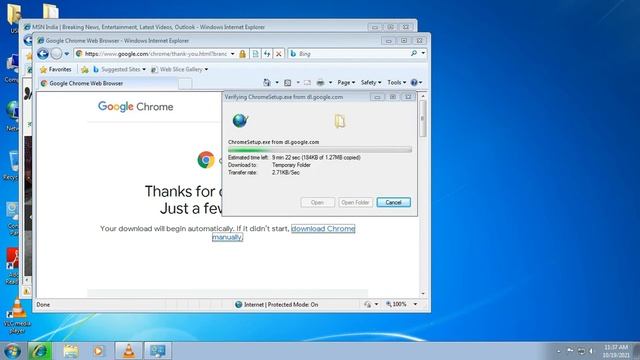Click the remote desktop monitor taskbar icon

point(158,351)
